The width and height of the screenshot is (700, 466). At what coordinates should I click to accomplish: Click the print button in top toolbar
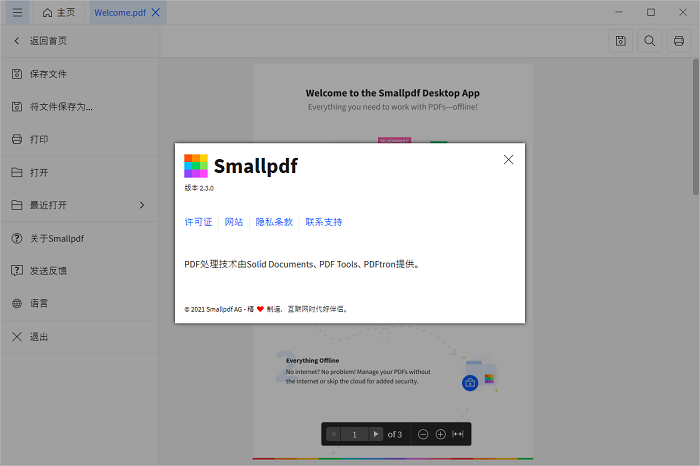pos(679,41)
